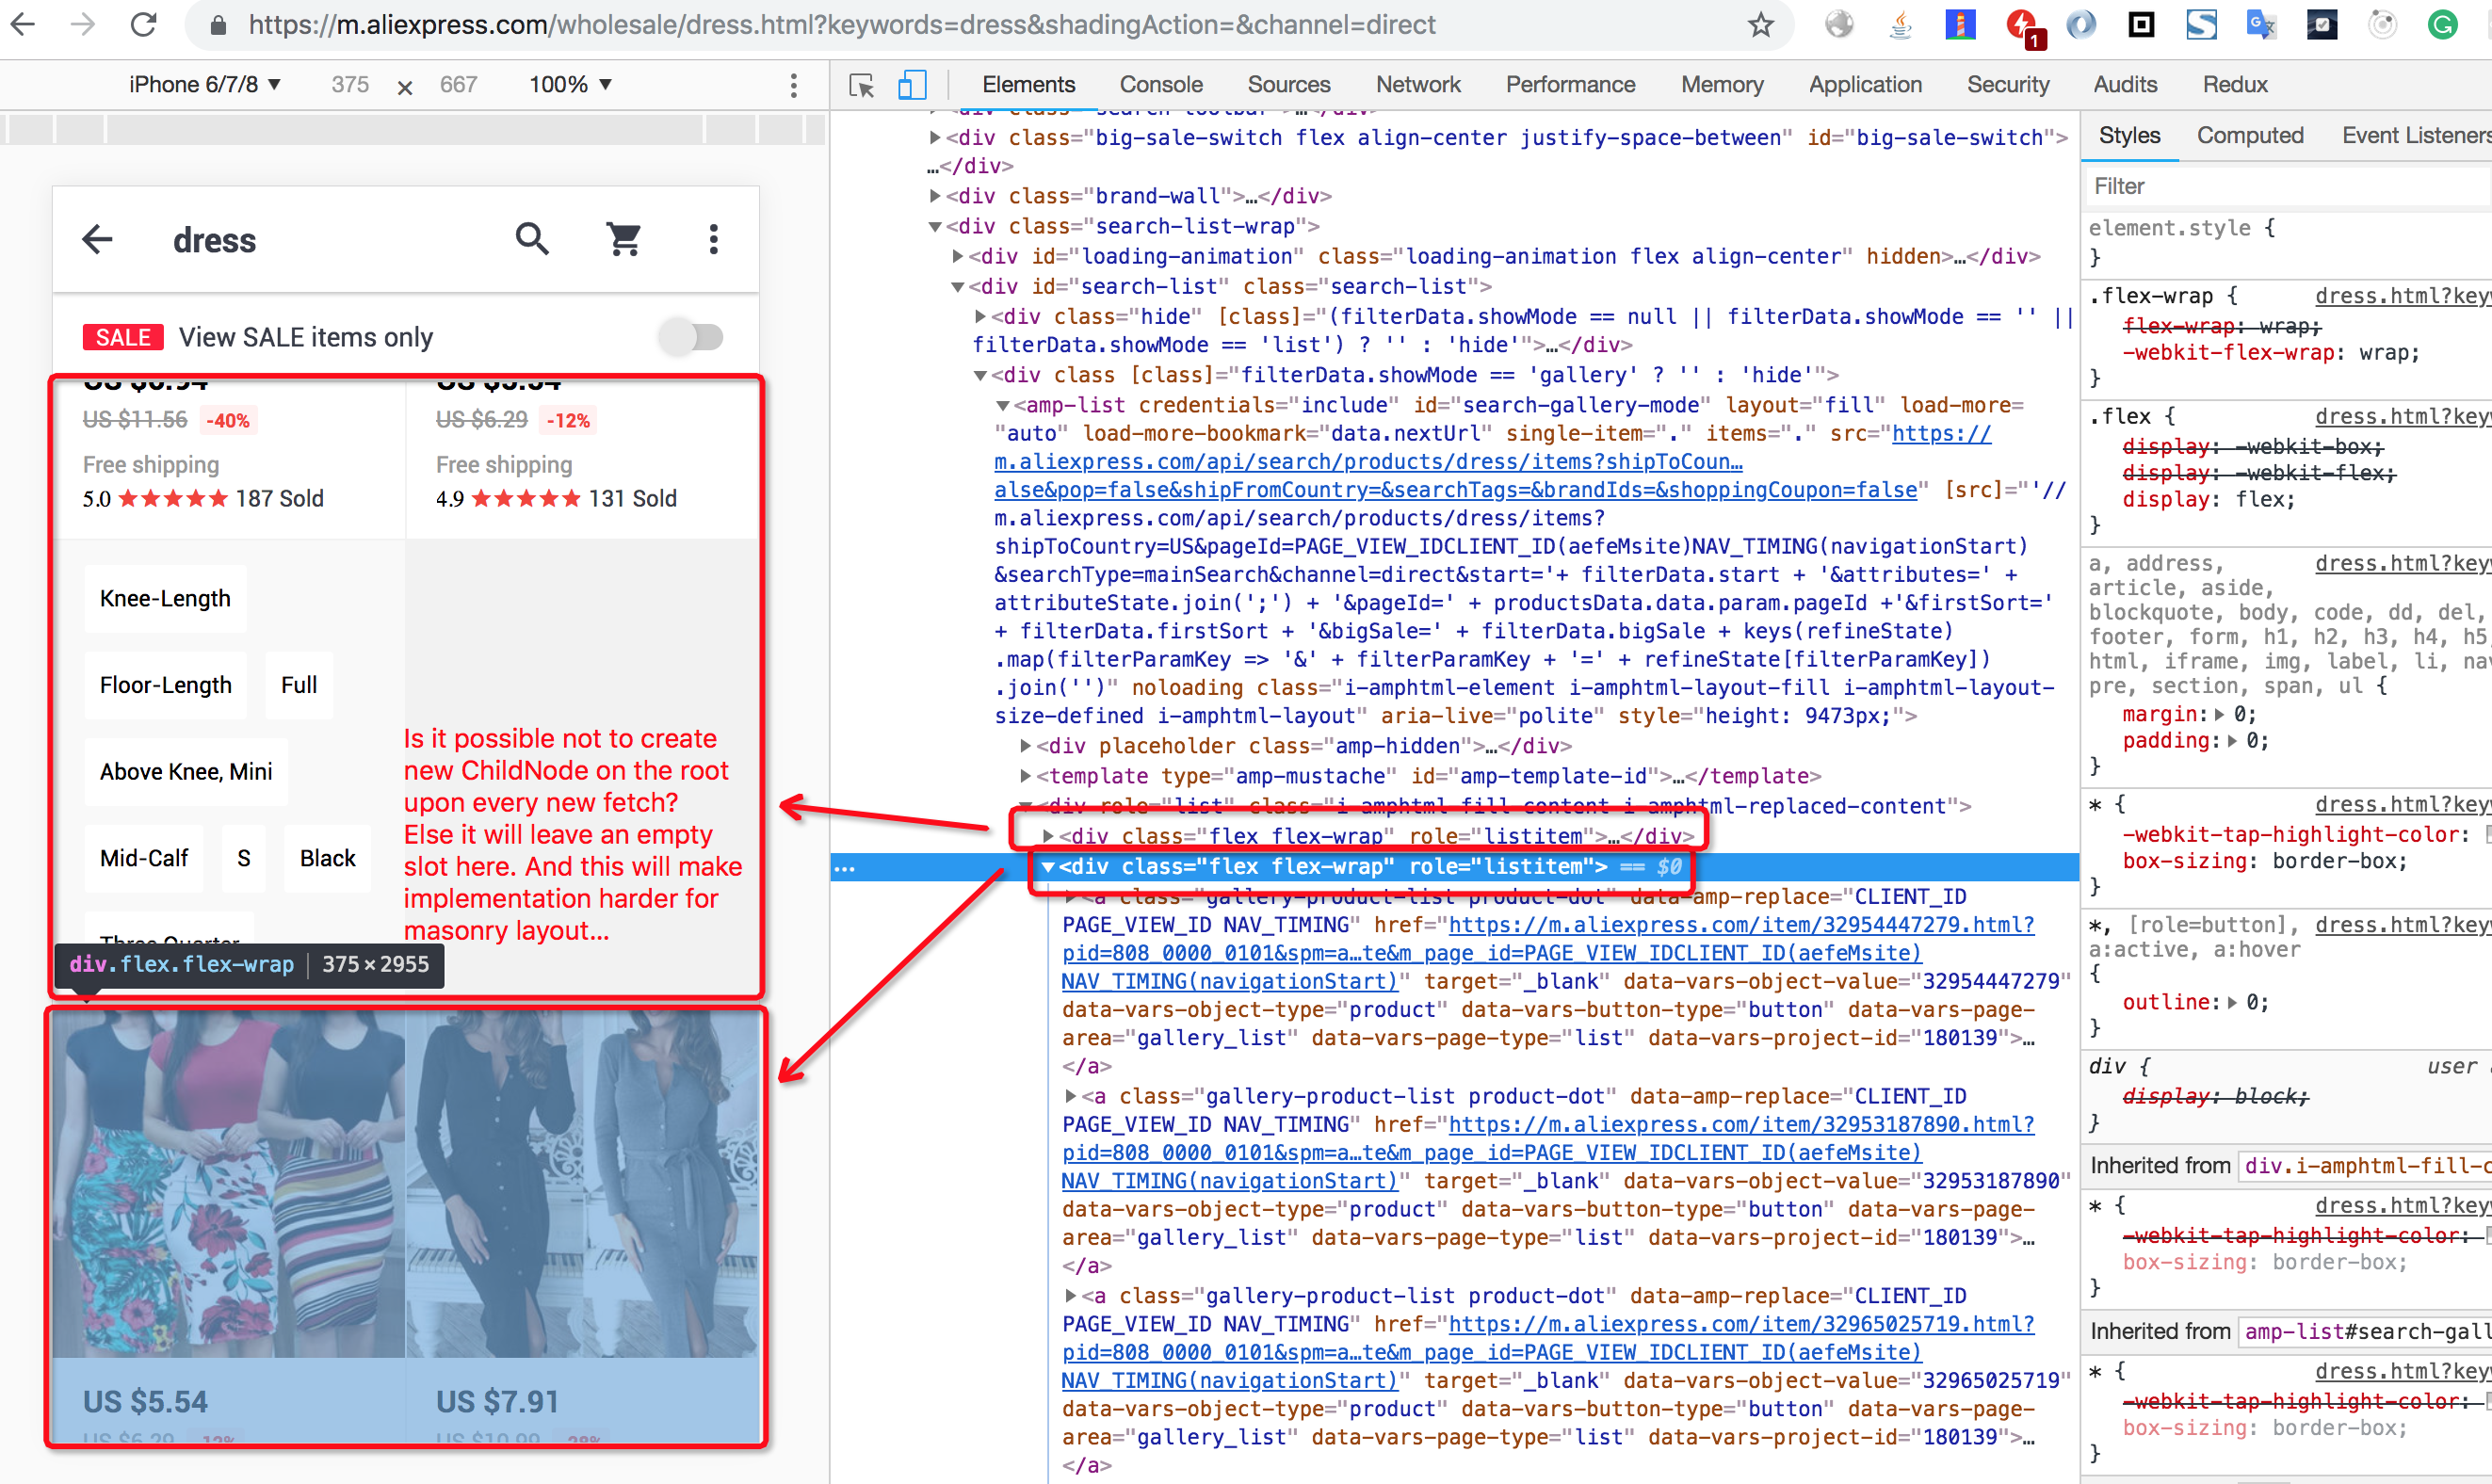Viewport: 2492px width, 1484px height.
Task: Select the Knee-Length filter tag
Action: [165, 598]
